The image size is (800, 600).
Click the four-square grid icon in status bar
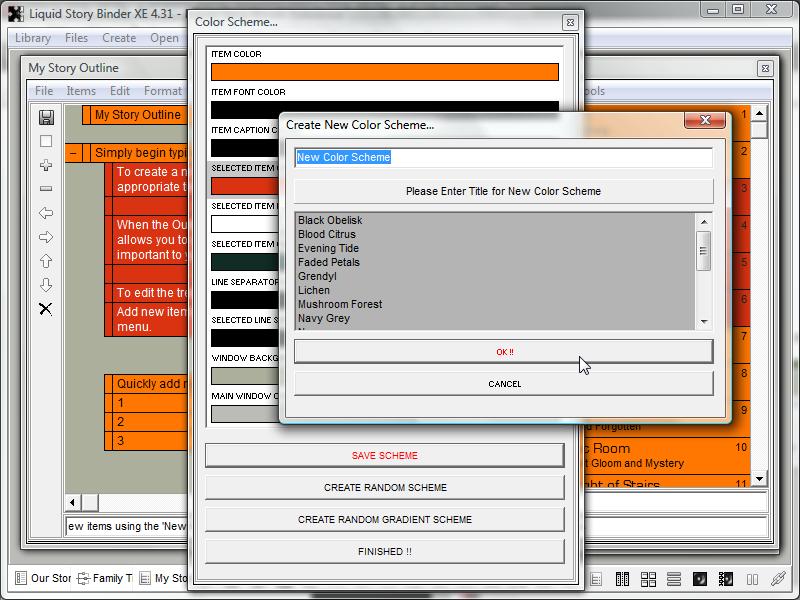click(x=648, y=579)
